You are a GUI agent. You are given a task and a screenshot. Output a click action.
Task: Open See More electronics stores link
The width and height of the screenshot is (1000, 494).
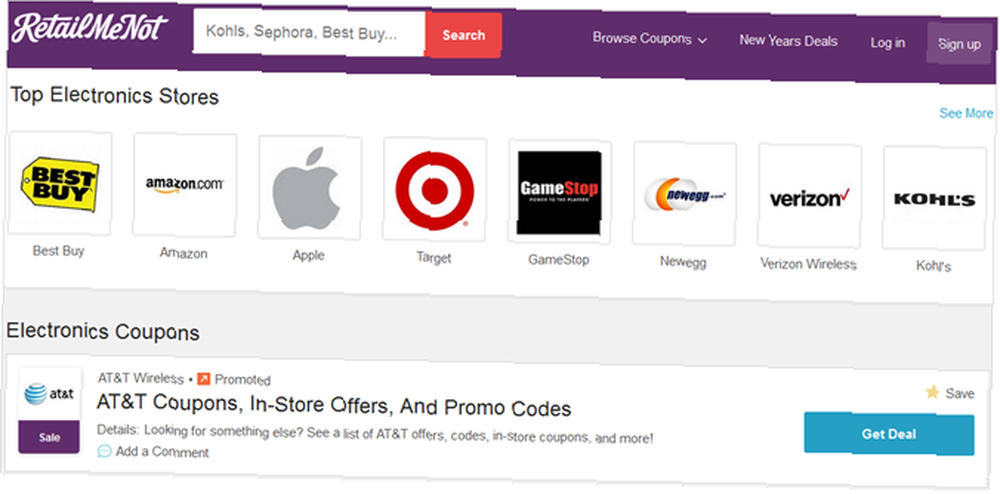[966, 113]
